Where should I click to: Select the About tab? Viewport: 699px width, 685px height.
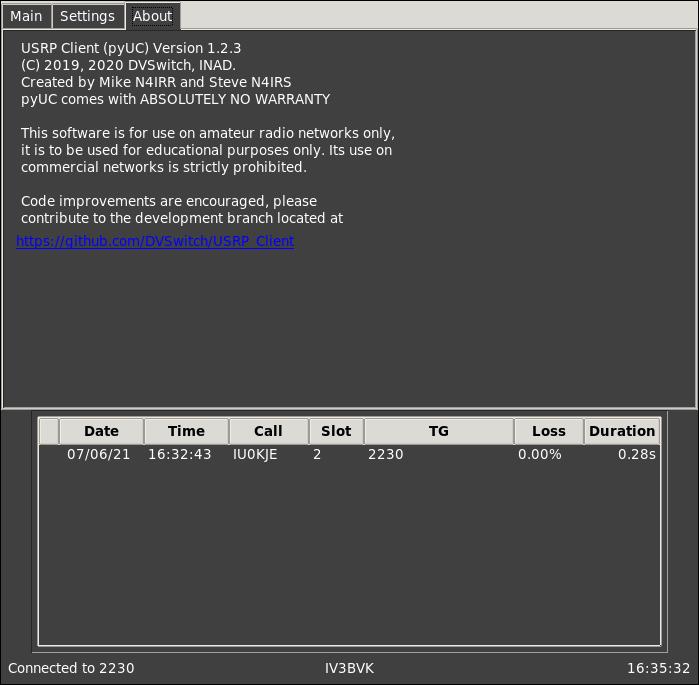click(152, 16)
